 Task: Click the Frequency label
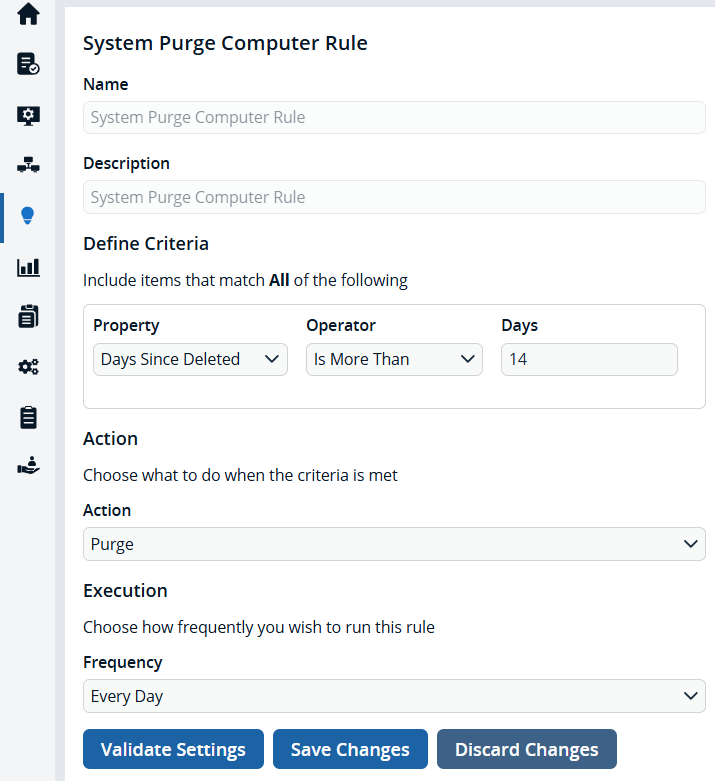[123, 662]
